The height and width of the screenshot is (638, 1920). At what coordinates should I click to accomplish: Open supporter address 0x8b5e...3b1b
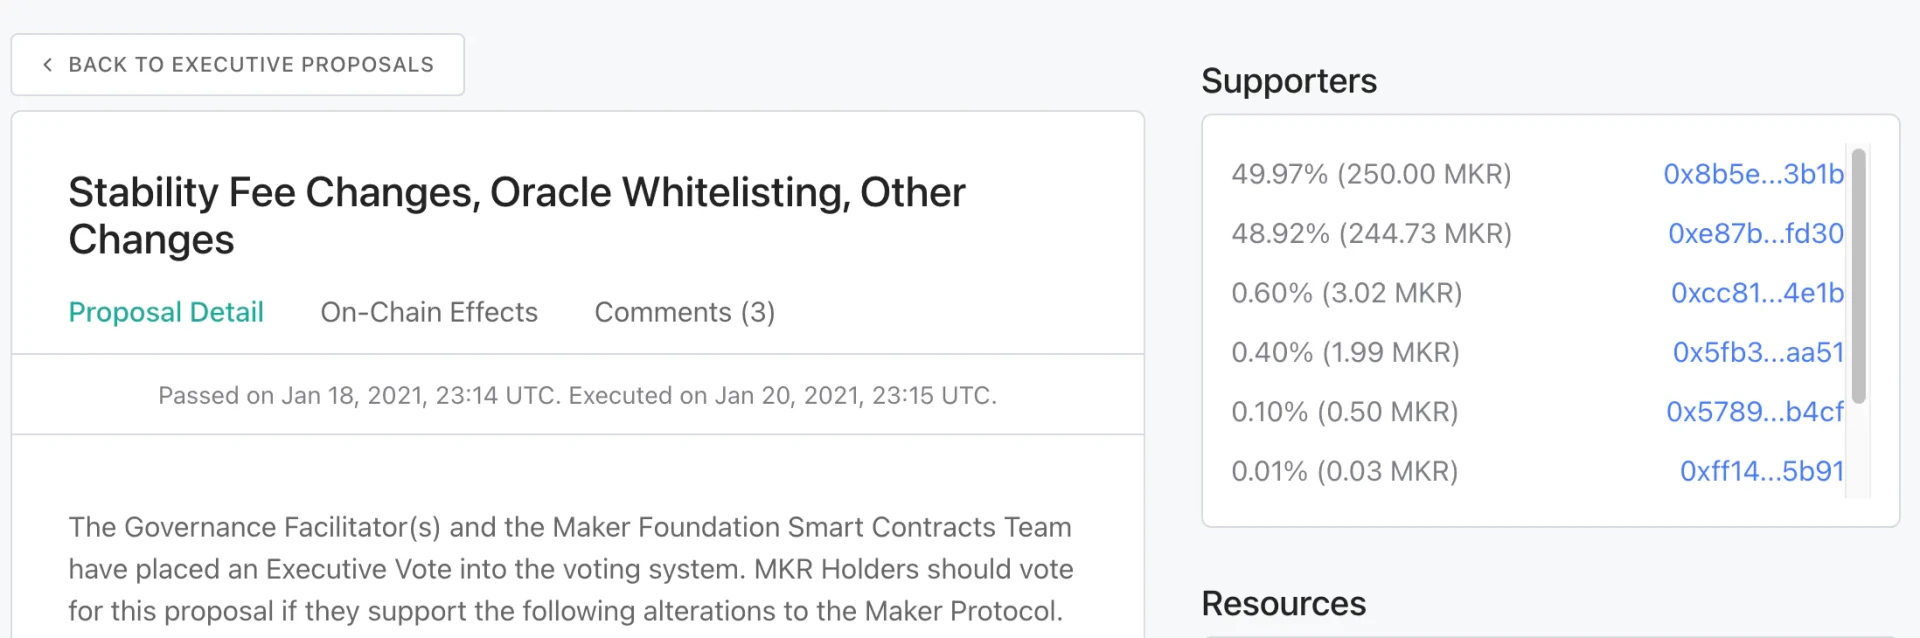click(x=1753, y=174)
